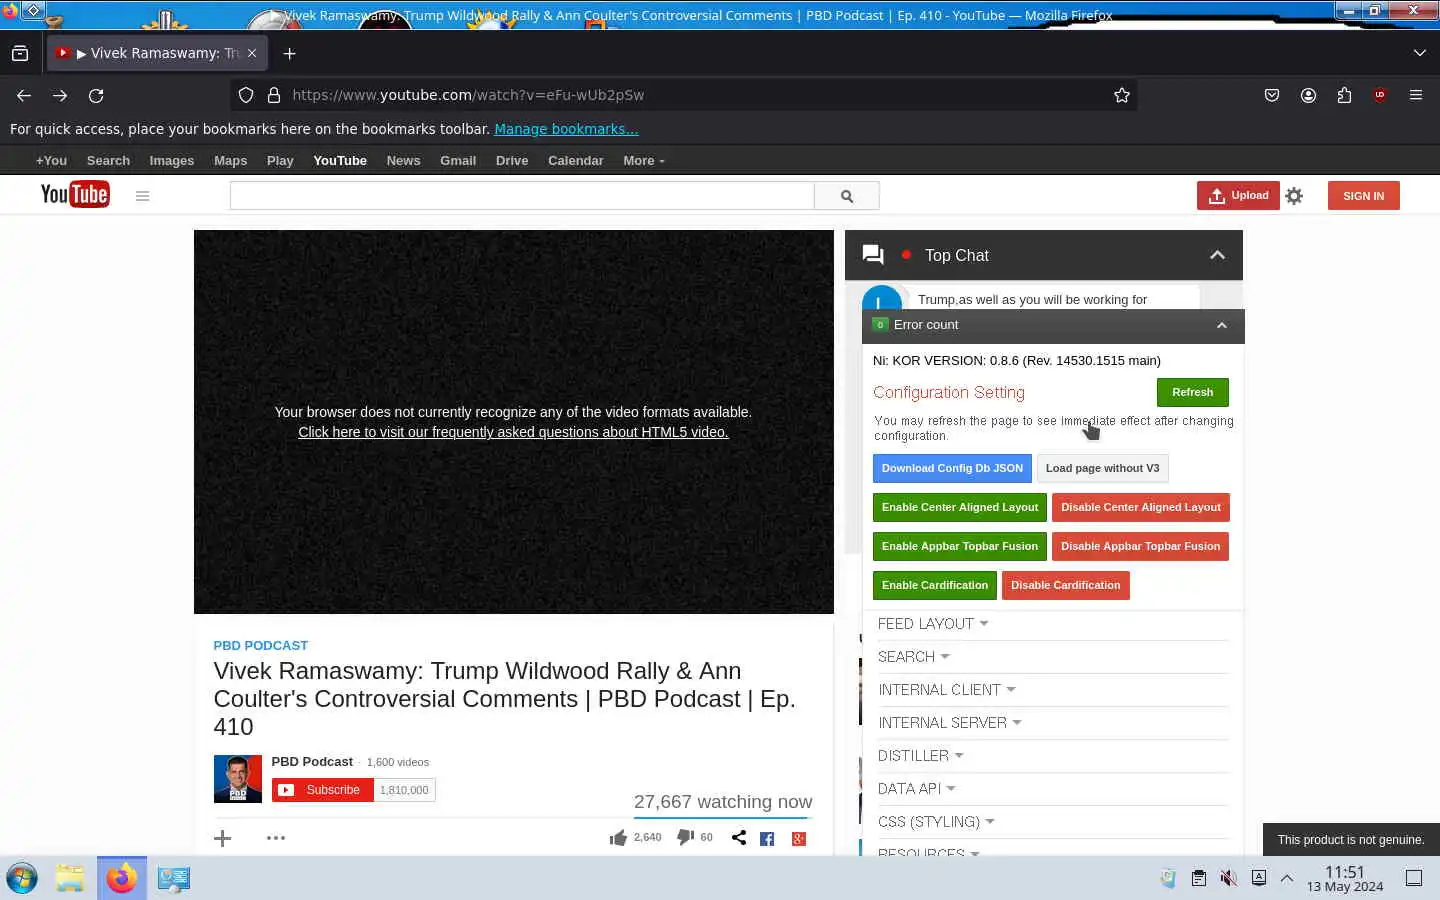Collapse the Error count panel

pos(1221,325)
